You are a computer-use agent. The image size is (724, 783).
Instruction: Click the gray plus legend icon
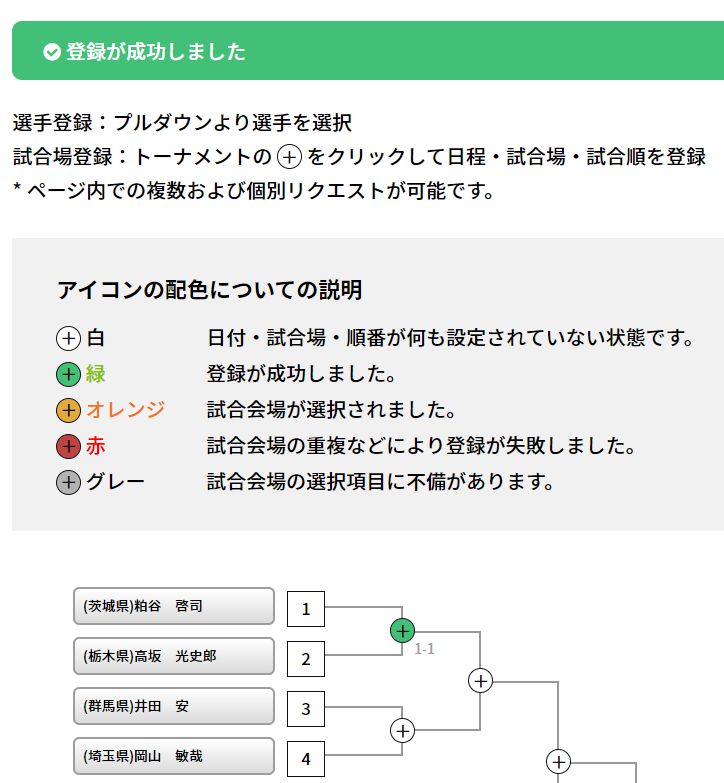click(x=68, y=482)
